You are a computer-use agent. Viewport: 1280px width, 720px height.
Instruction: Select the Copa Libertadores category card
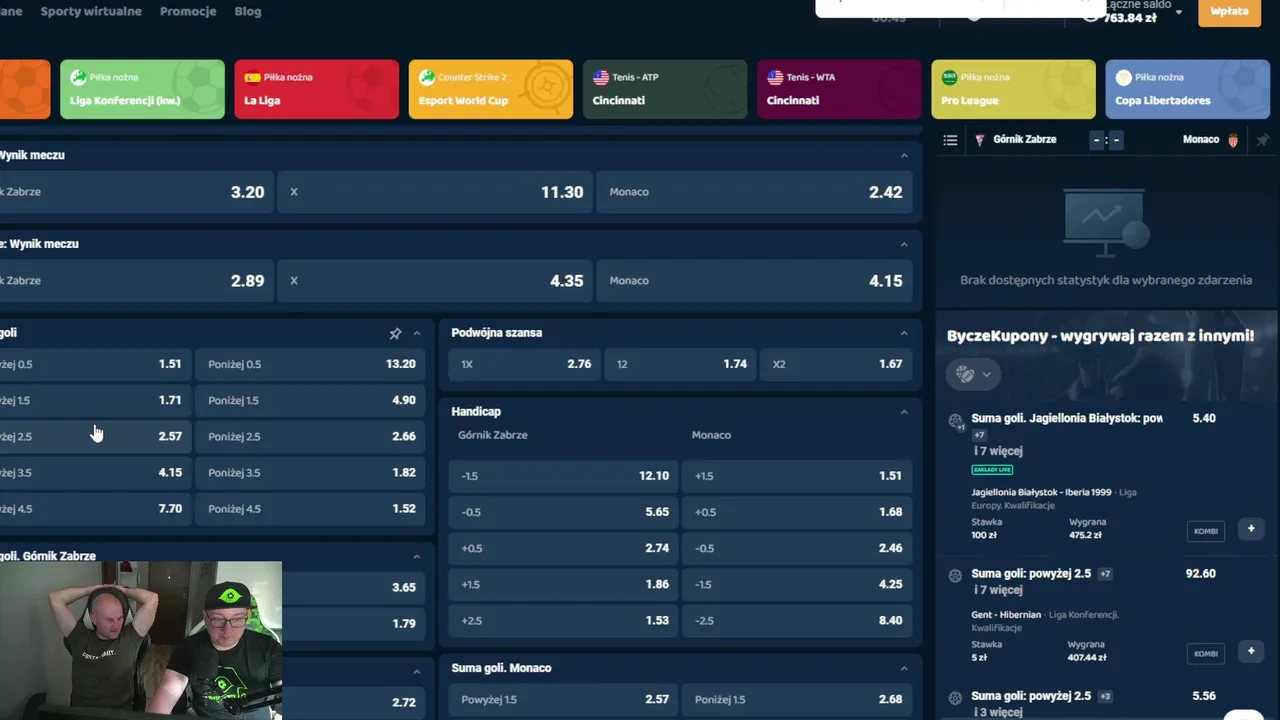(x=1188, y=89)
